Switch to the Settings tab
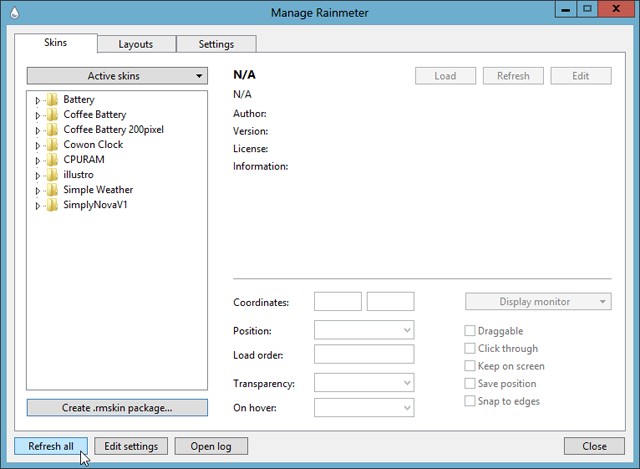The image size is (640, 469). coord(216,44)
